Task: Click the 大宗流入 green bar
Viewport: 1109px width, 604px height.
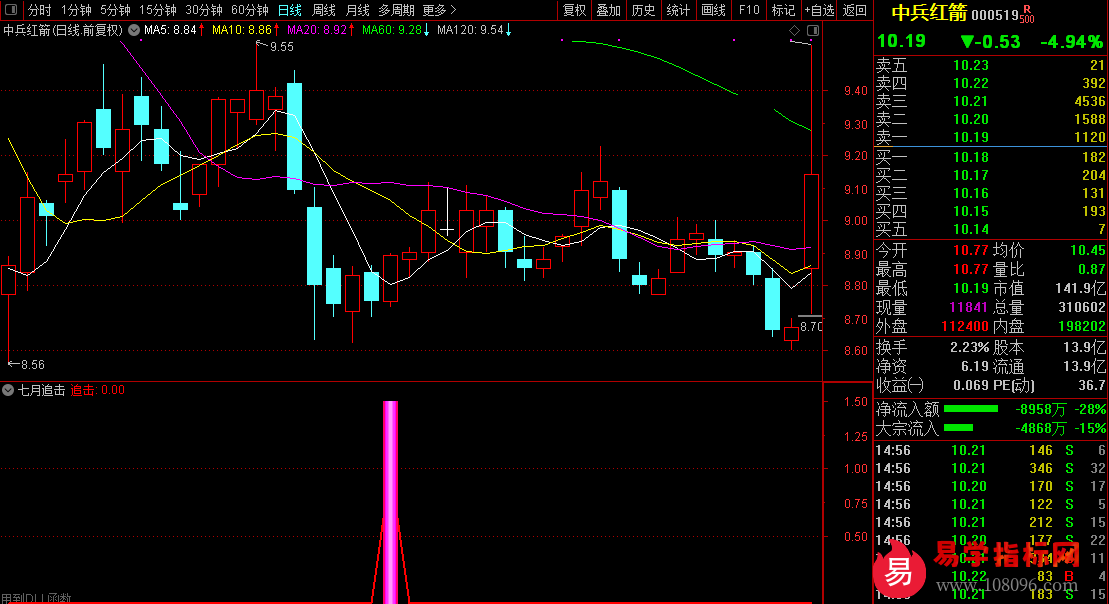Action: (958, 428)
